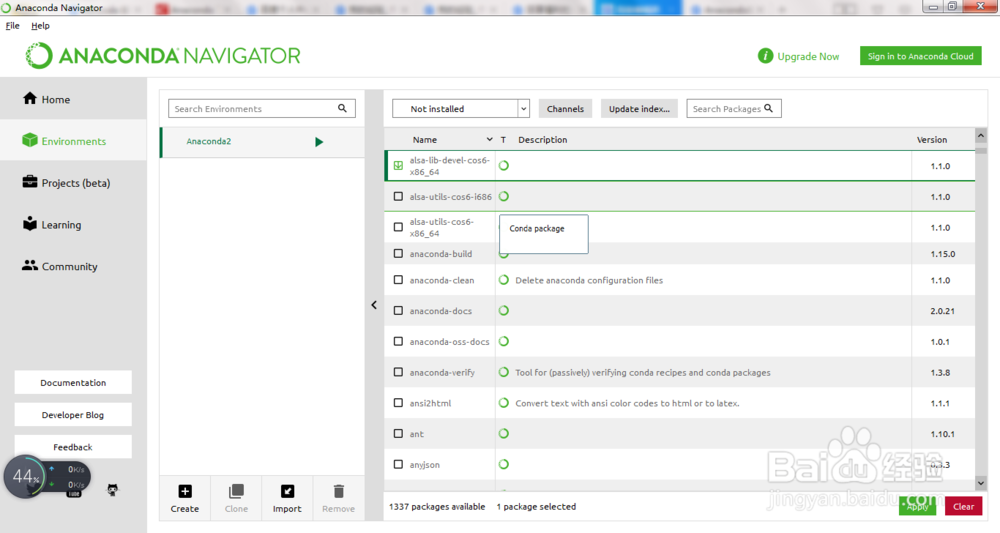Image resolution: width=1000 pixels, height=533 pixels.
Task: Check the ant package checkbox
Action: click(x=399, y=434)
